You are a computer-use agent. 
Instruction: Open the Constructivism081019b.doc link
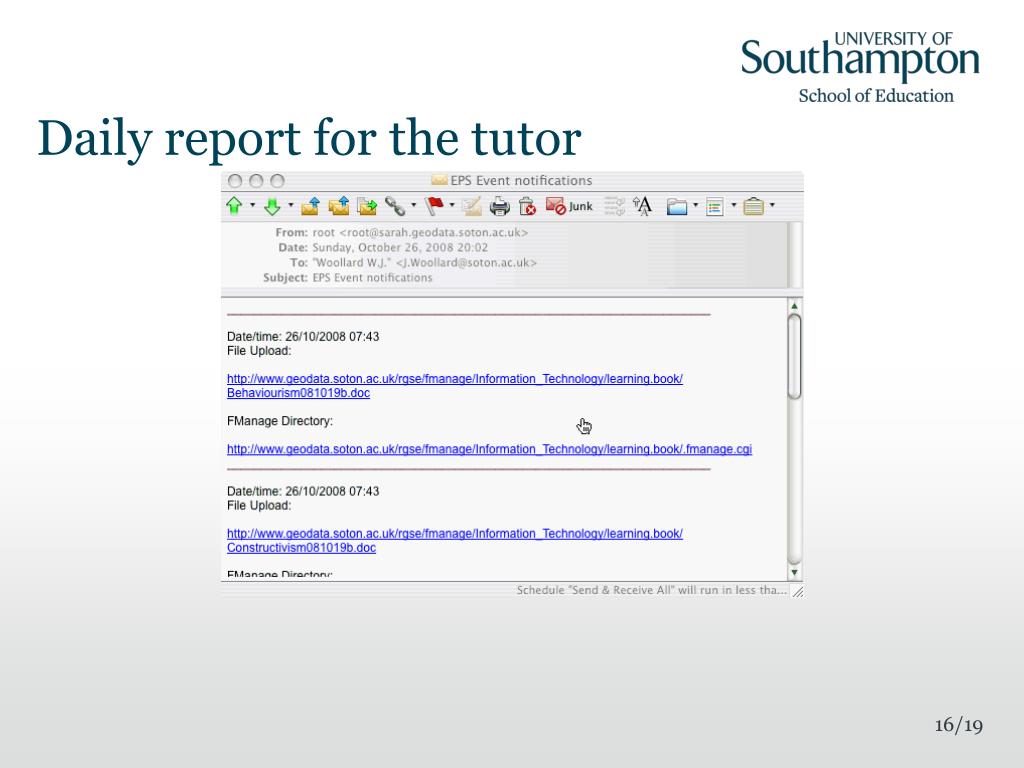pyautogui.click(x=301, y=548)
